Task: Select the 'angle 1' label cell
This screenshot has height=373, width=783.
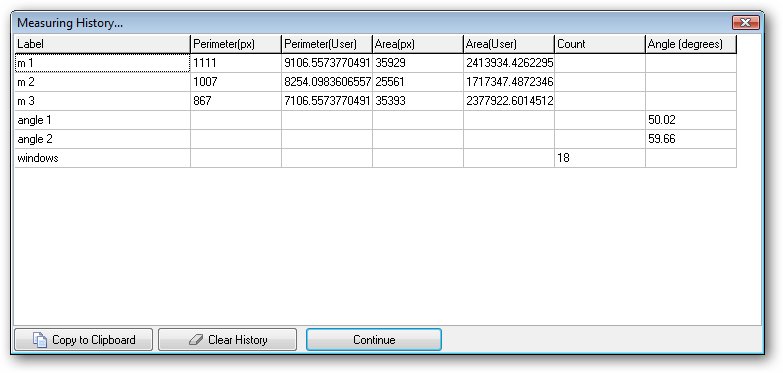Action: (x=102, y=120)
